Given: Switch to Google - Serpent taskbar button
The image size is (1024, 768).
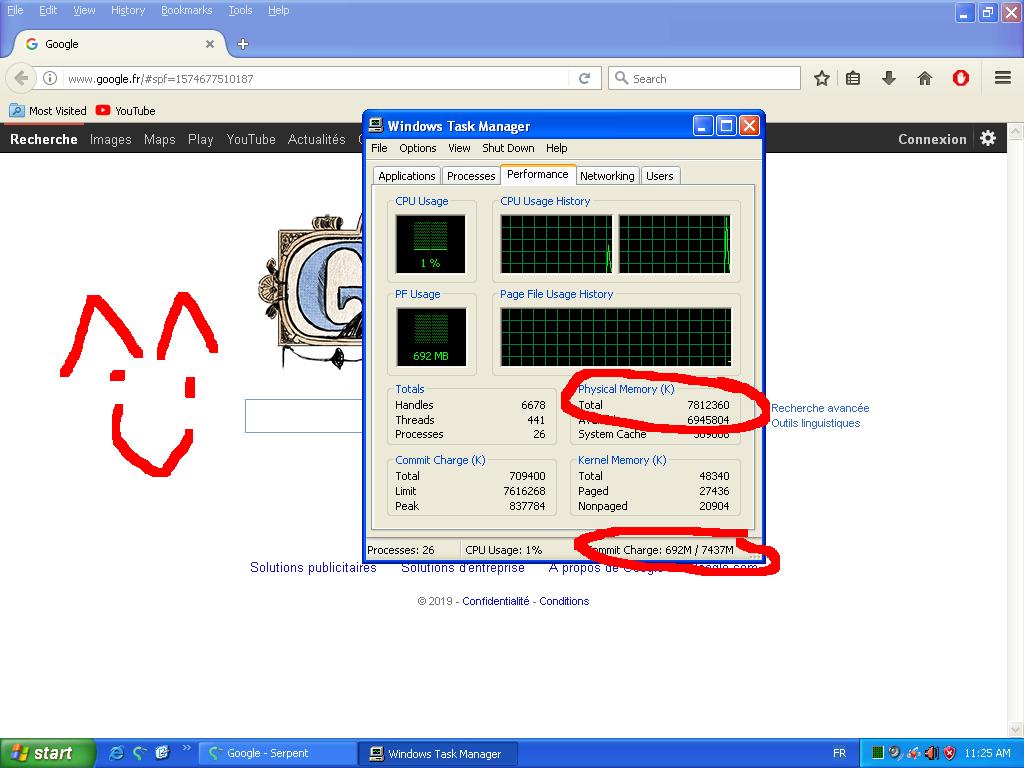Looking at the screenshot, I should 277,753.
